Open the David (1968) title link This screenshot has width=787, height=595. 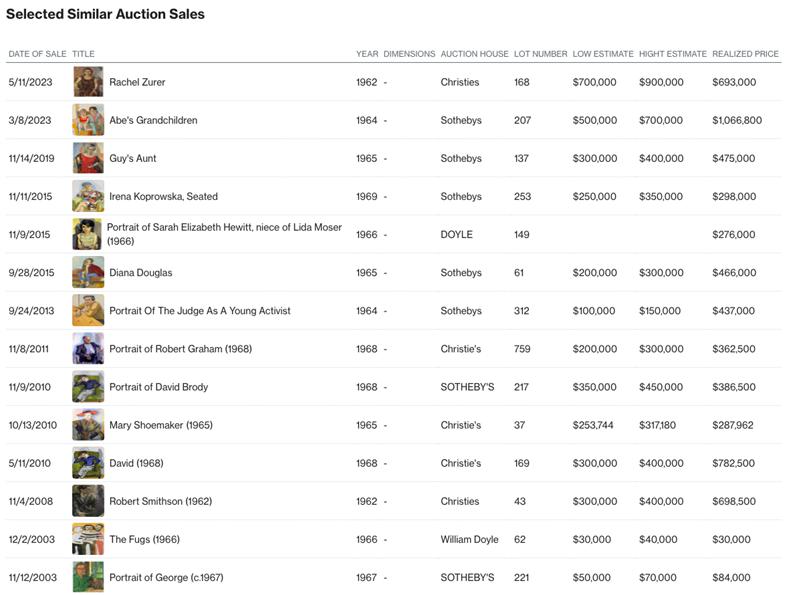pos(136,463)
